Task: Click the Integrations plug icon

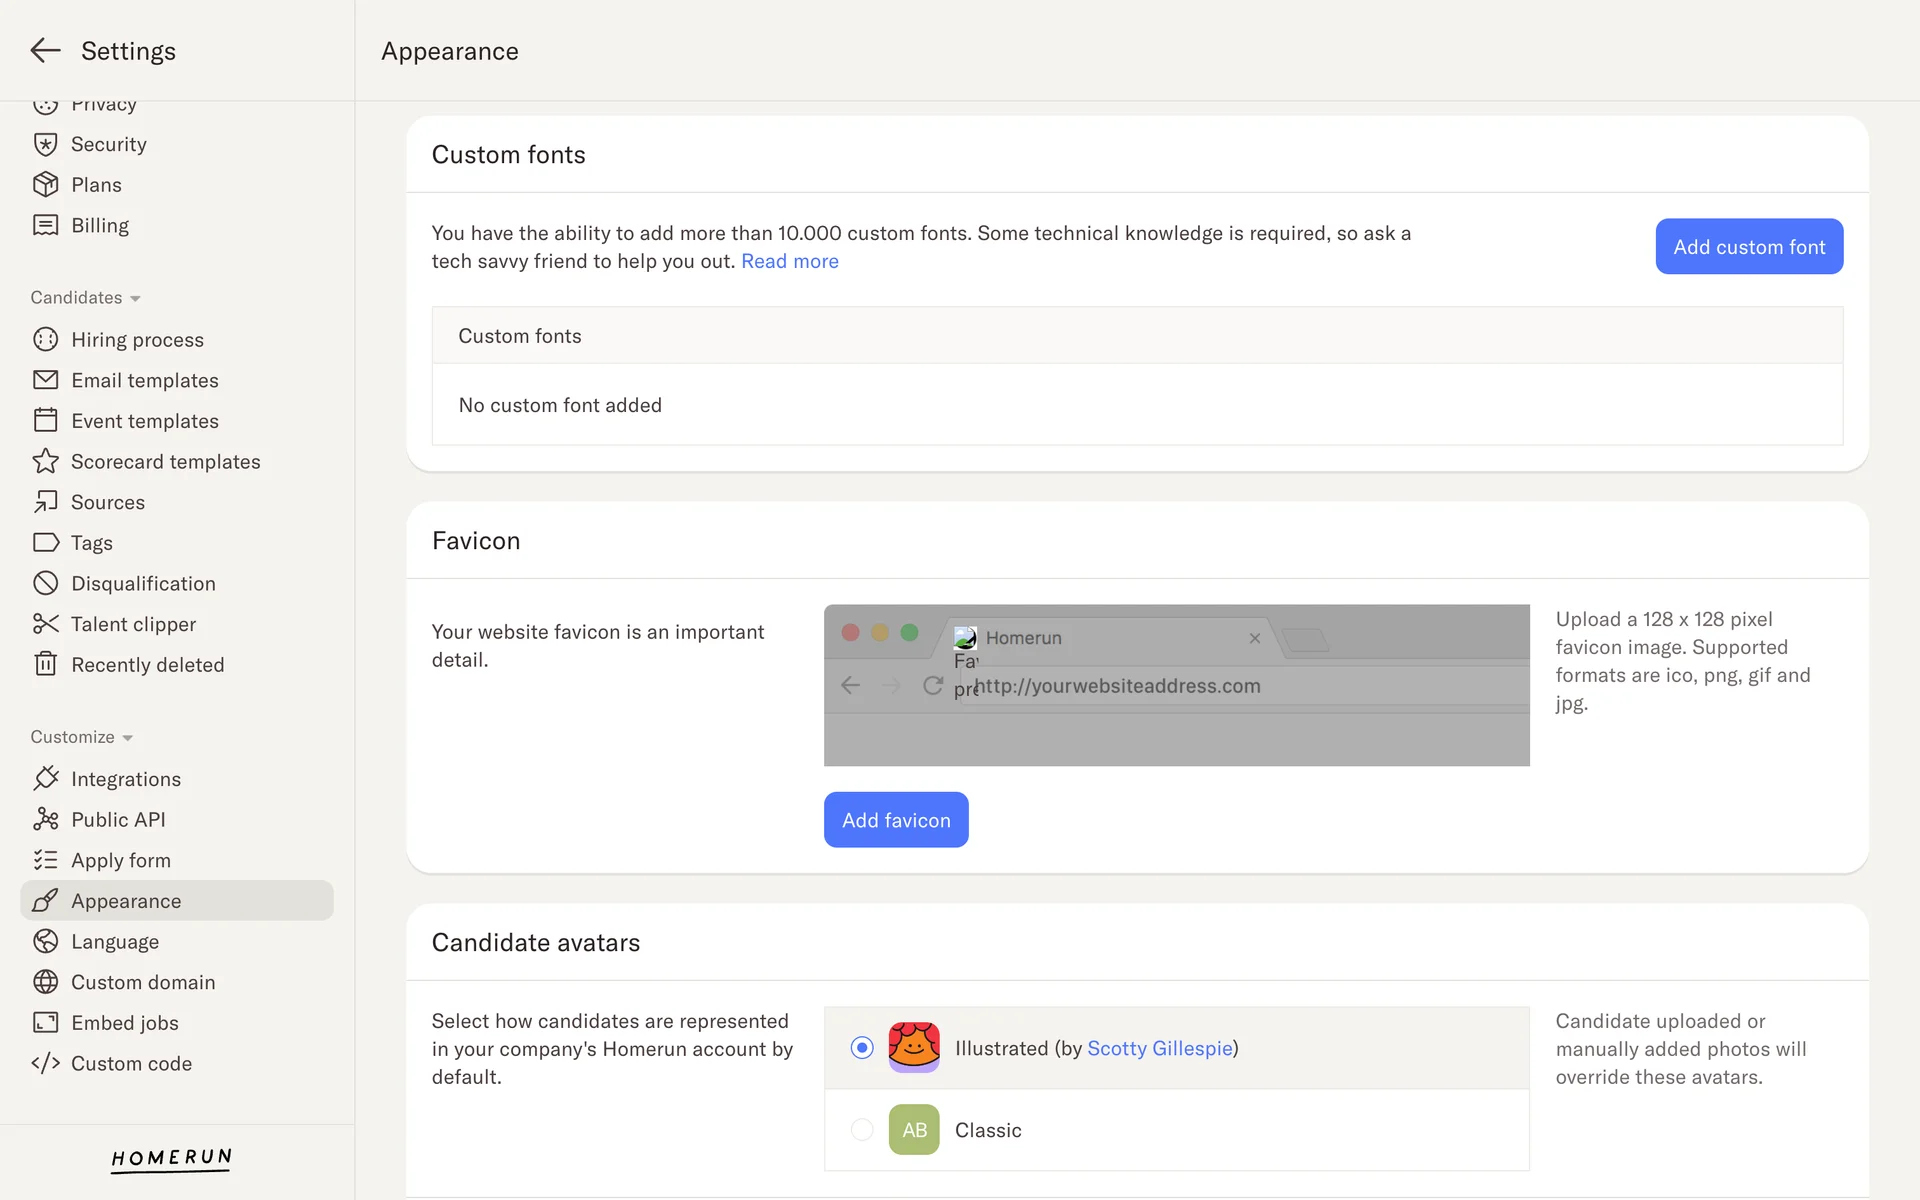Action: point(45,778)
